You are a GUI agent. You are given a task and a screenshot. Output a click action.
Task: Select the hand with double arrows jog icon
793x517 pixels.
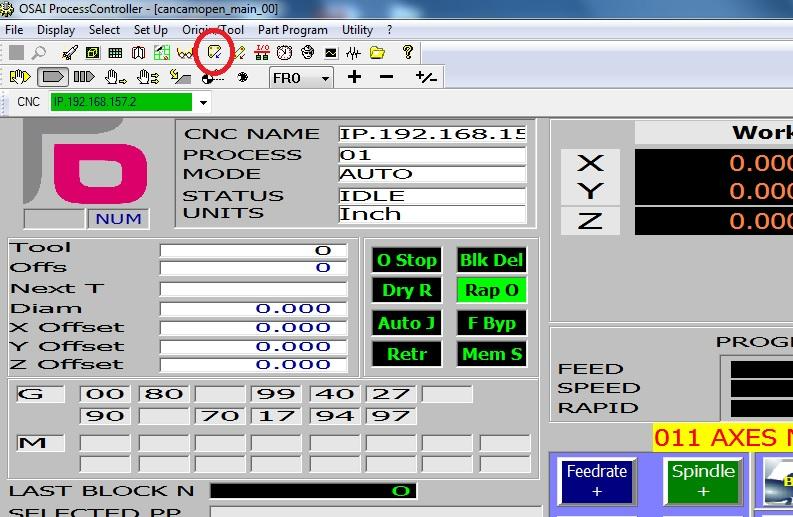pyautogui.click(x=148, y=77)
